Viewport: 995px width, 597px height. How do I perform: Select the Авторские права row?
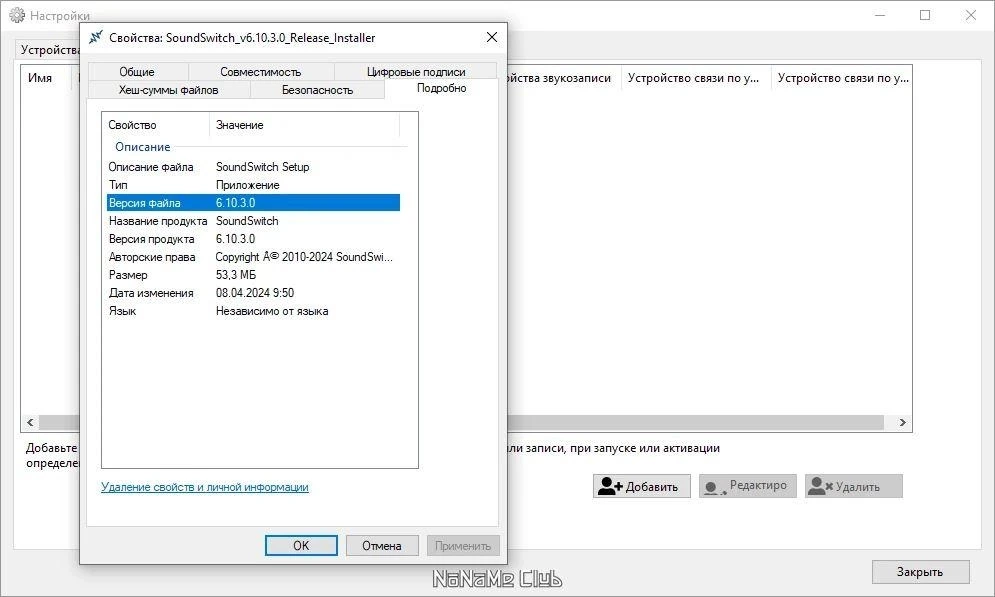coord(253,257)
